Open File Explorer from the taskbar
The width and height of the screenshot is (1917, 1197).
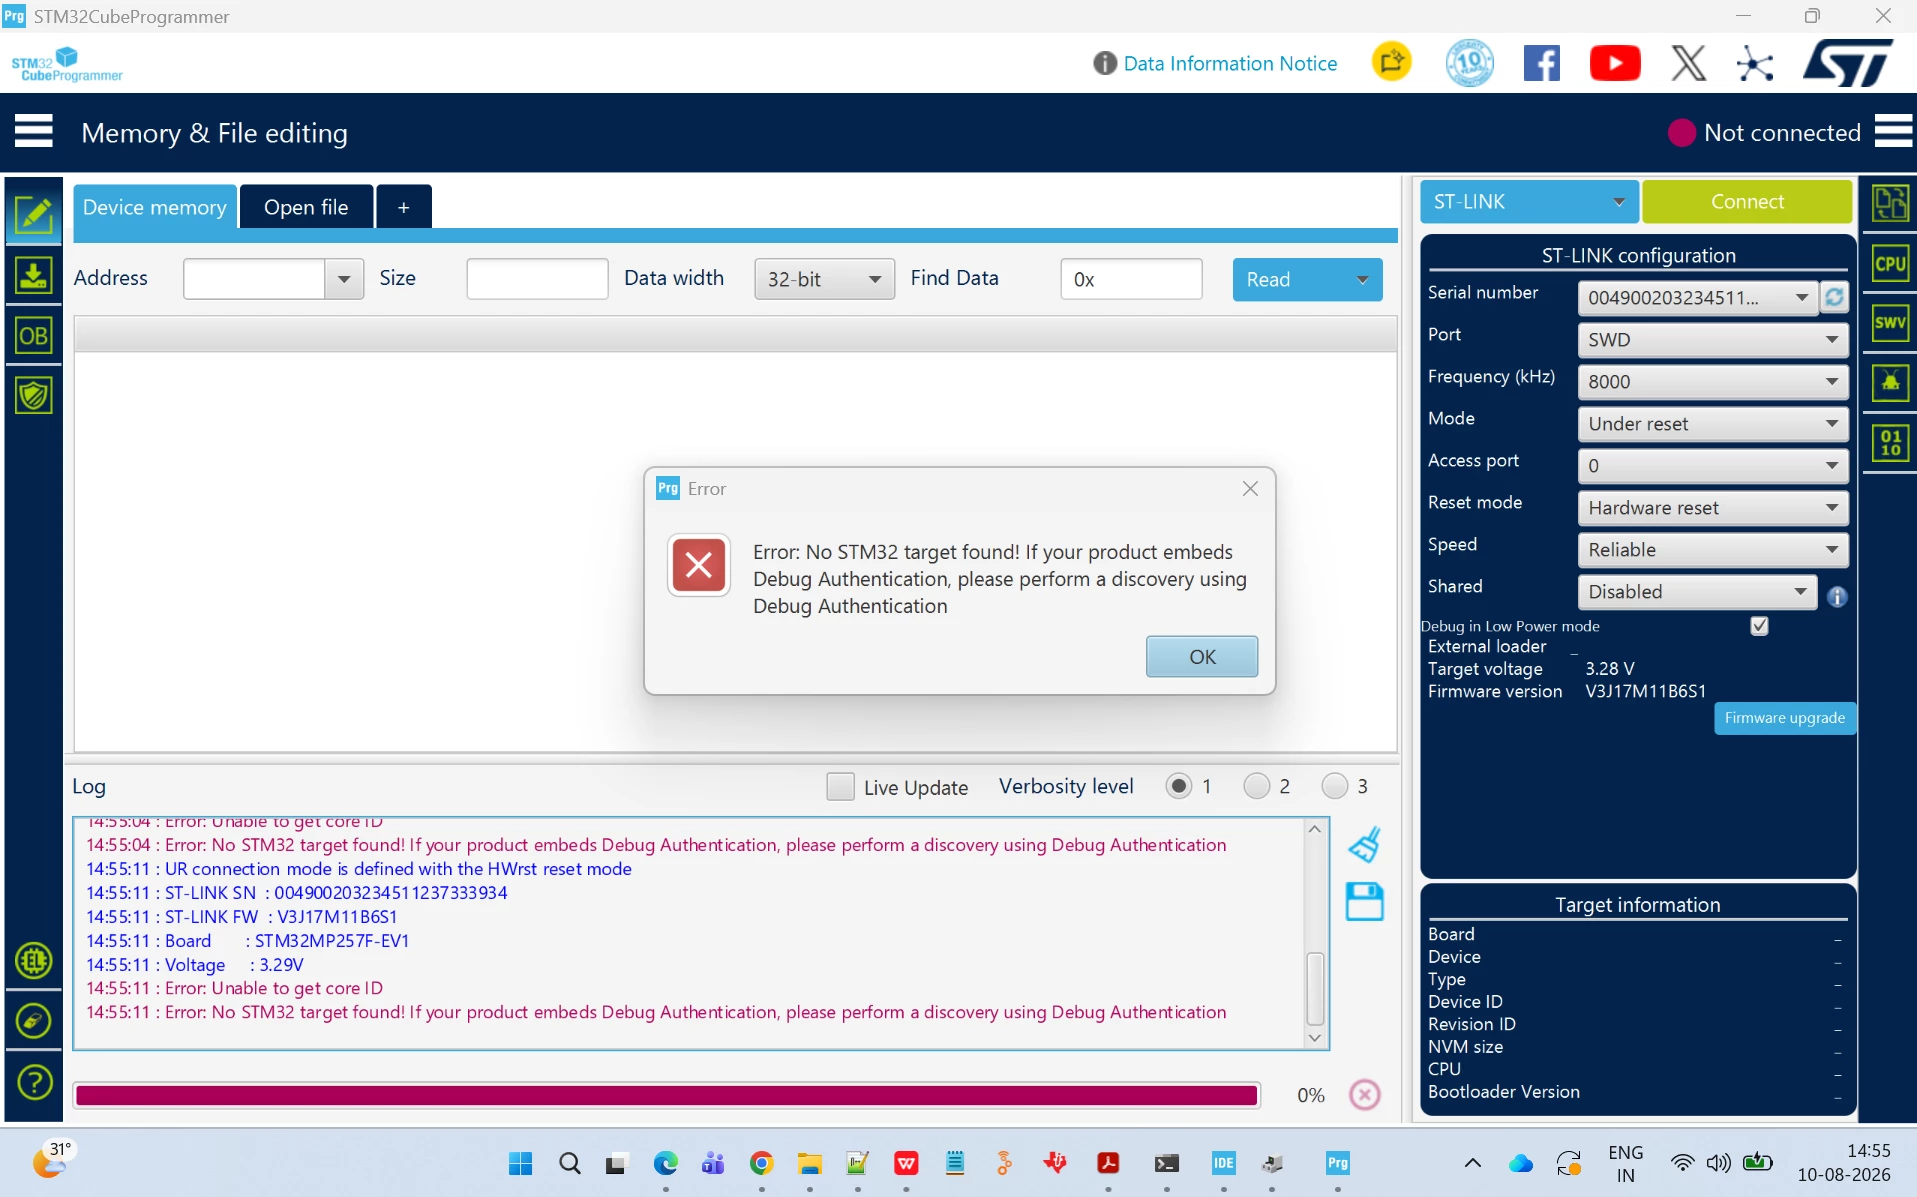[809, 1163]
